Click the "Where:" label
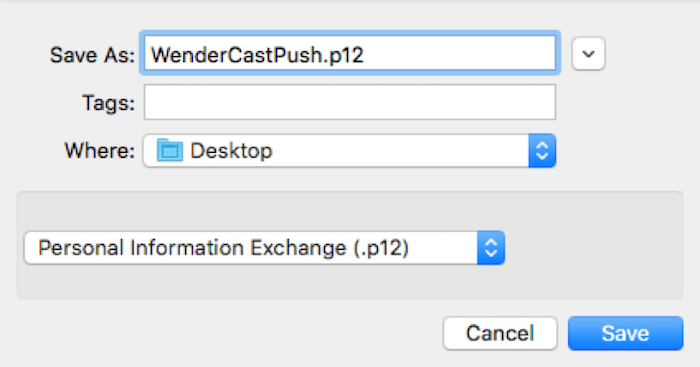This screenshot has height=367, width=700. pos(100,151)
